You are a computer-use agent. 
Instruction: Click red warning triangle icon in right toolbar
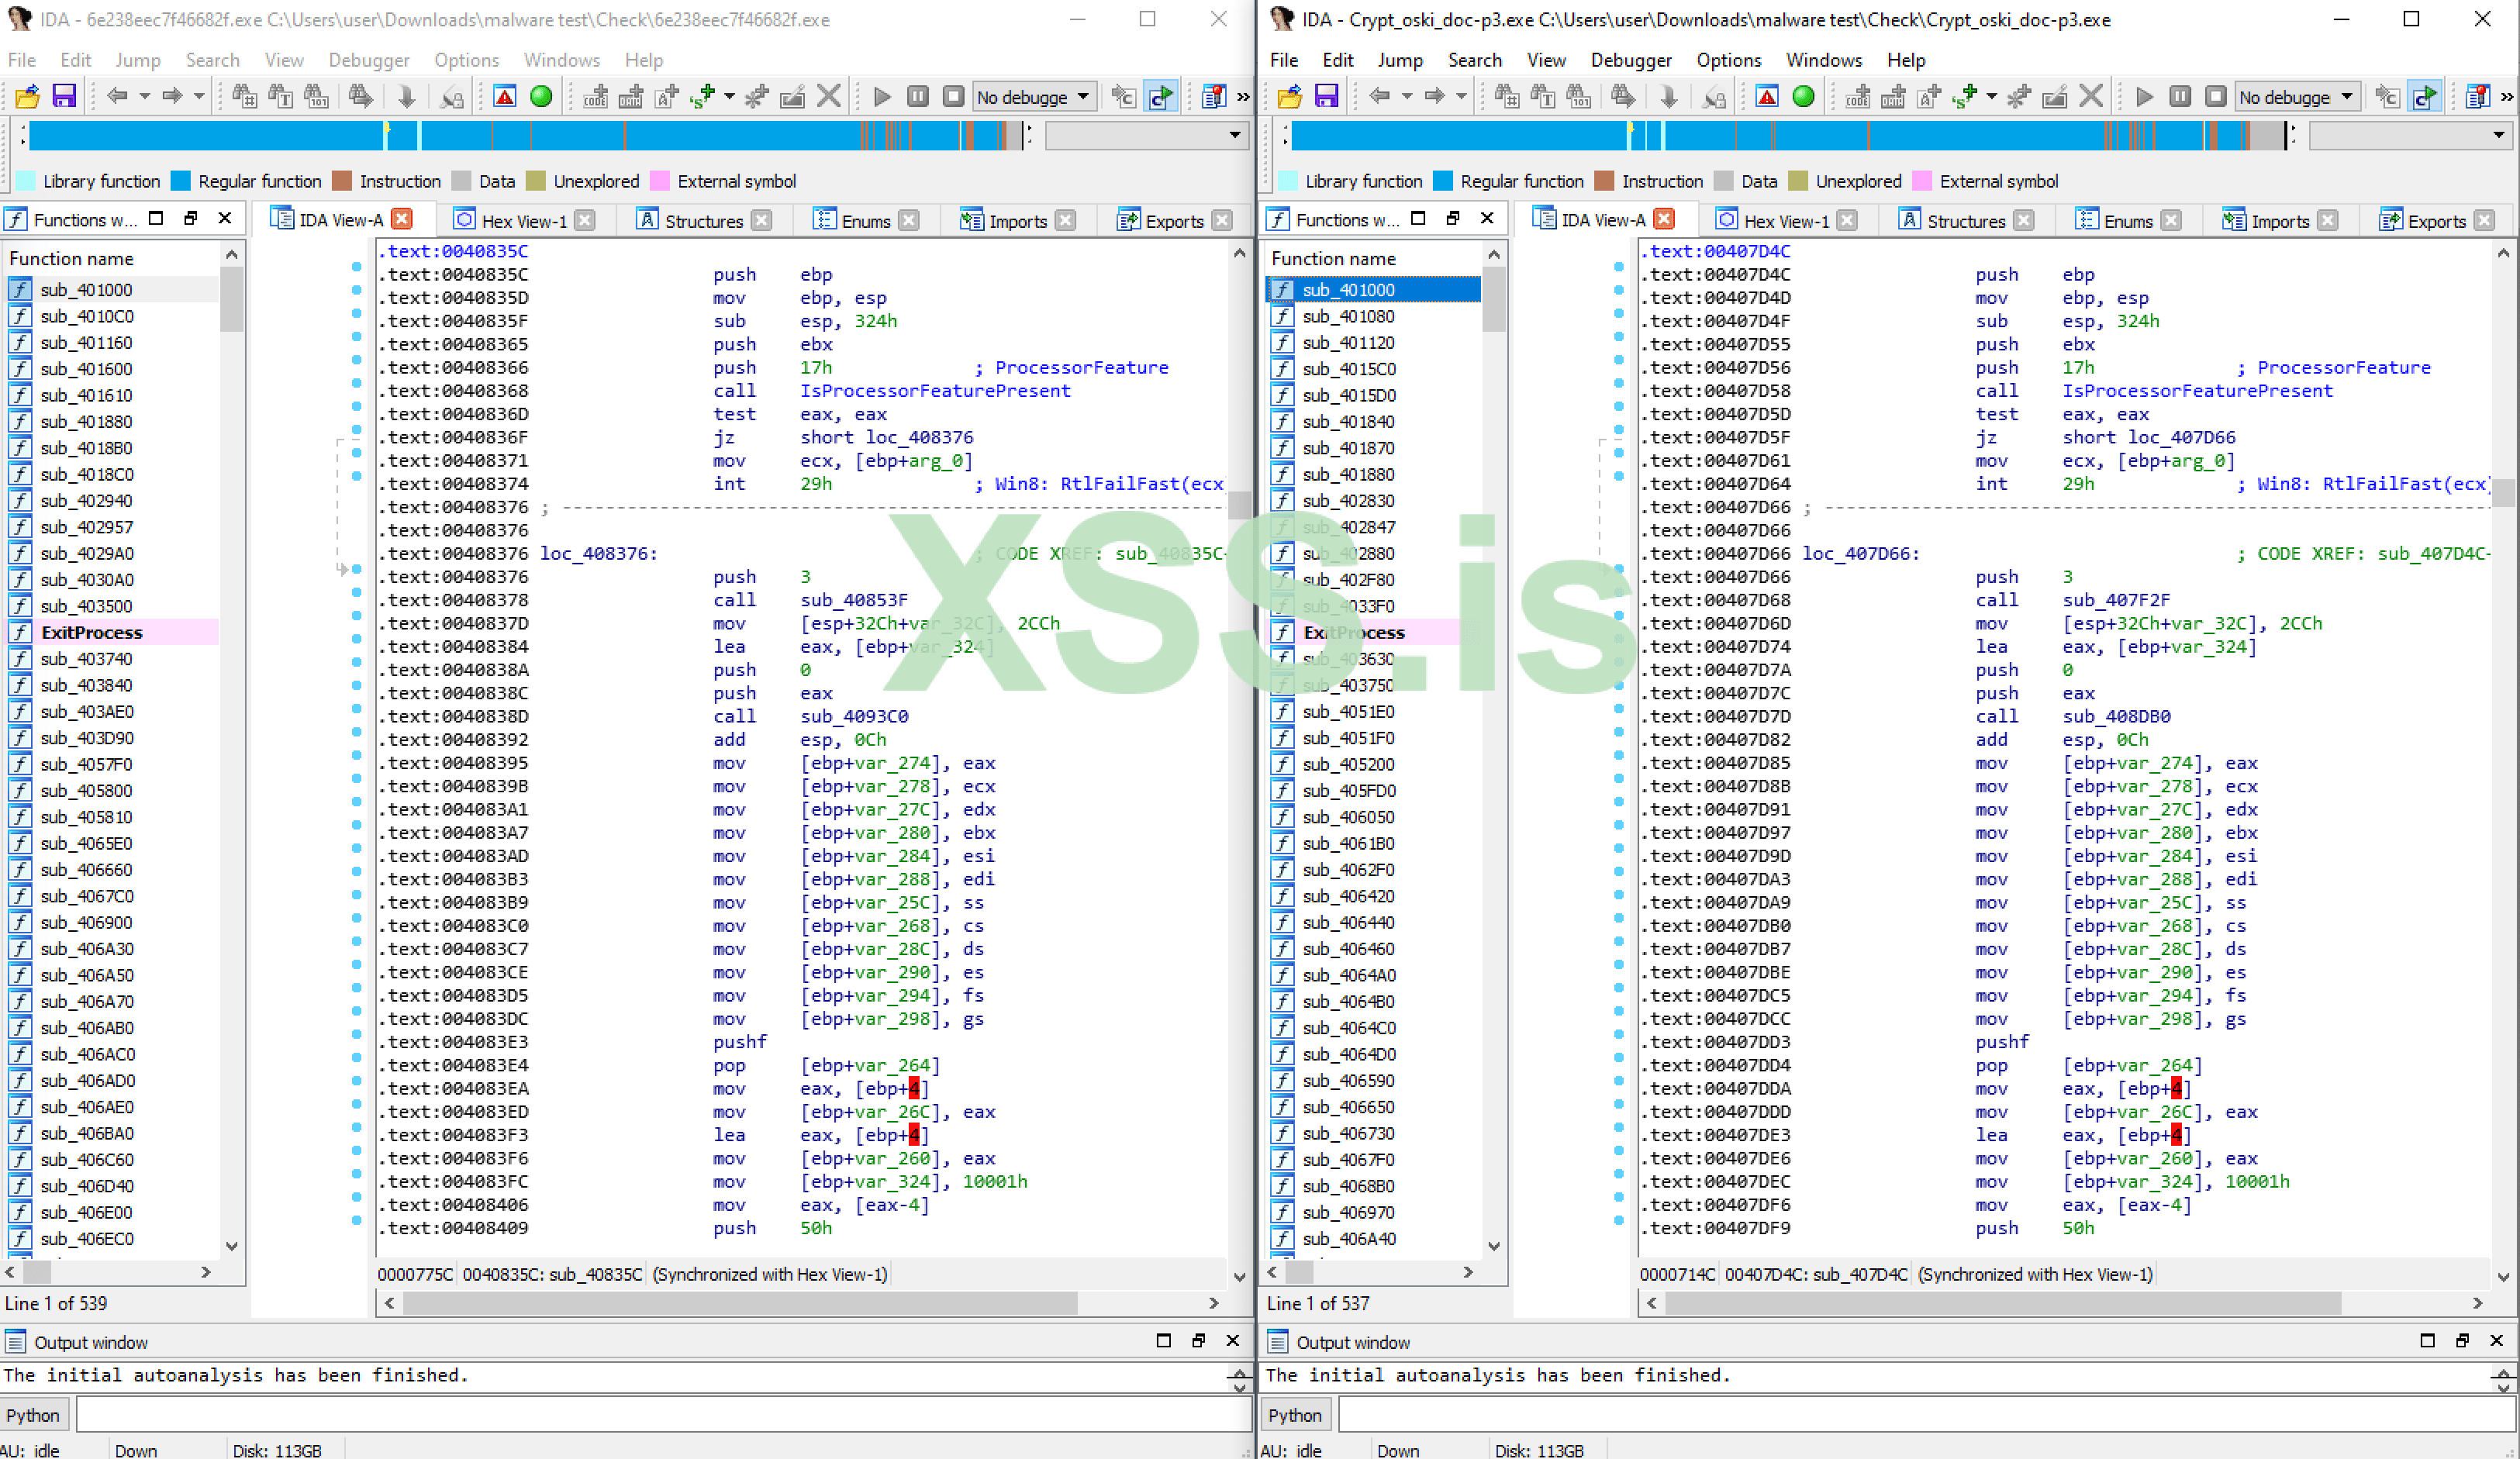pyautogui.click(x=1767, y=97)
